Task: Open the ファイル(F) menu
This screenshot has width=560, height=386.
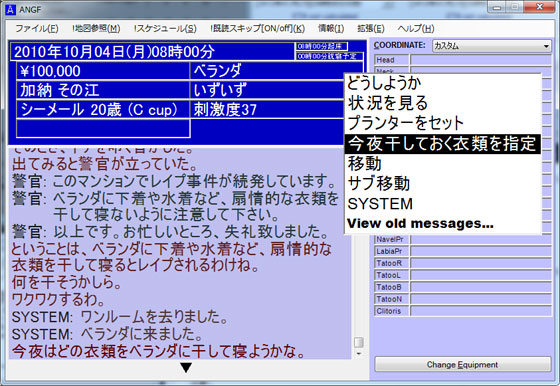Action: pos(37,28)
